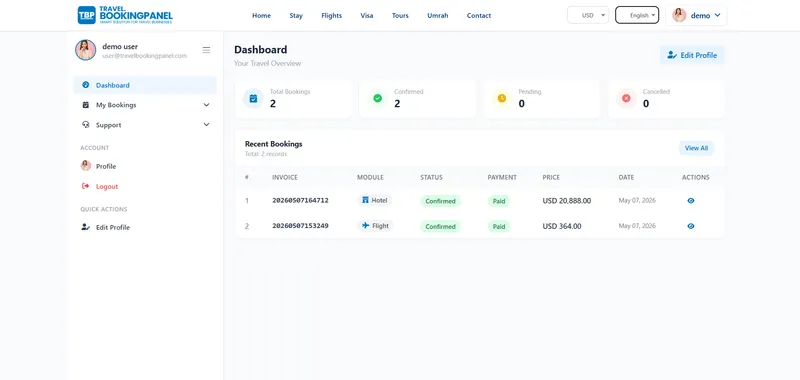Viewport: 800px width, 380px height.
Task: Open Profile under Account
Action: pyautogui.click(x=106, y=166)
